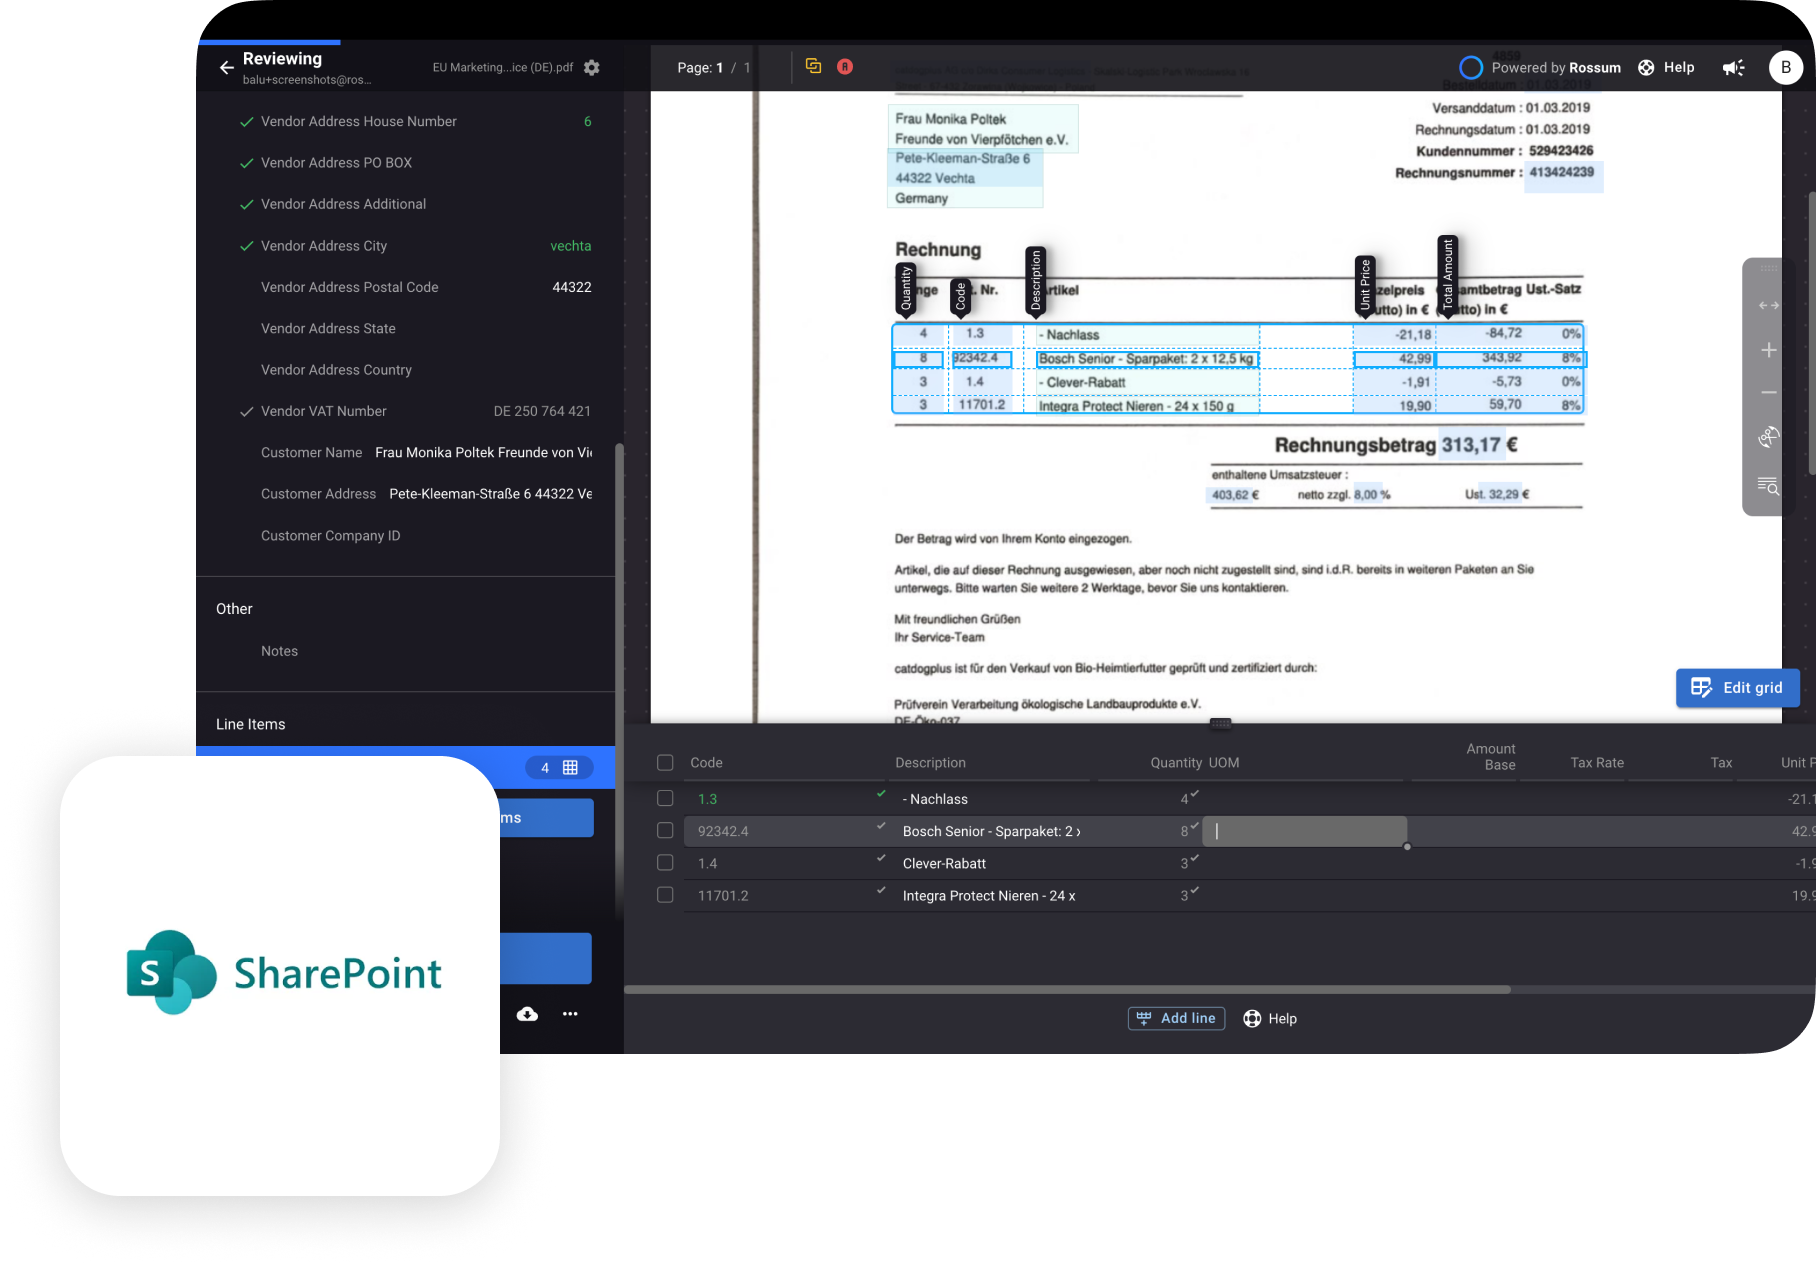Click the grid icon next to 4
The height and width of the screenshot is (1264, 1816).
[571, 768]
